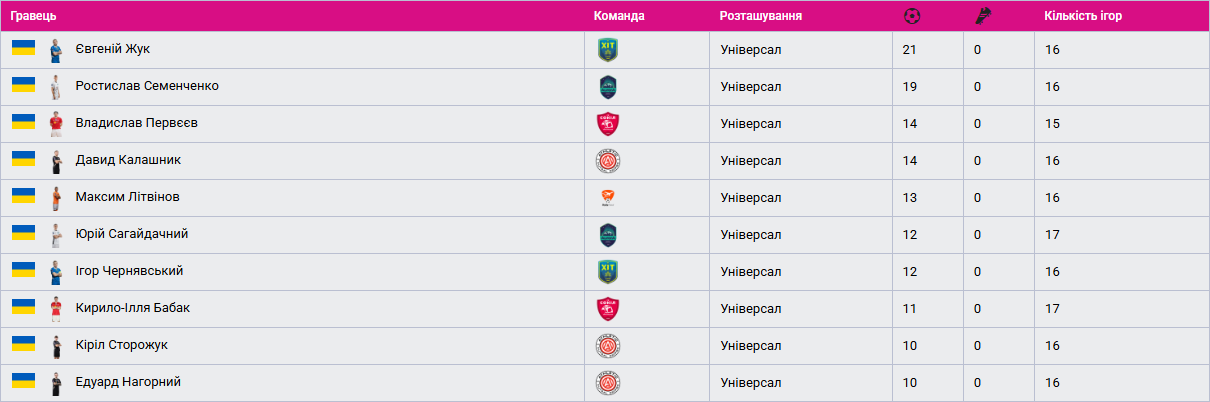Image resolution: width=1210 pixels, height=402 pixels.
Task: Click player photo of Ростислав Семенченко
Action: (56, 87)
